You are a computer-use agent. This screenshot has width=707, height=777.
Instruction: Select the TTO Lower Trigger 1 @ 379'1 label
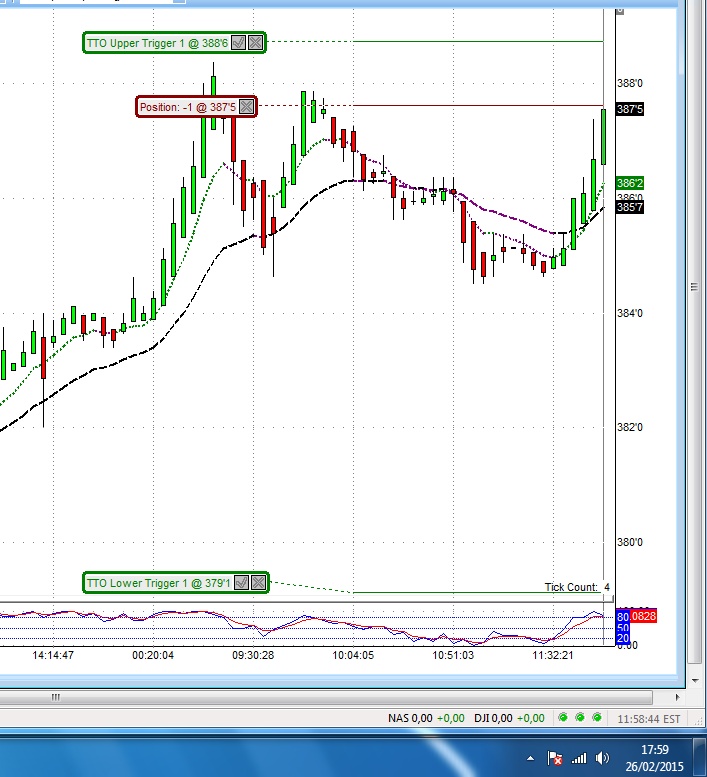click(x=159, y=583)
